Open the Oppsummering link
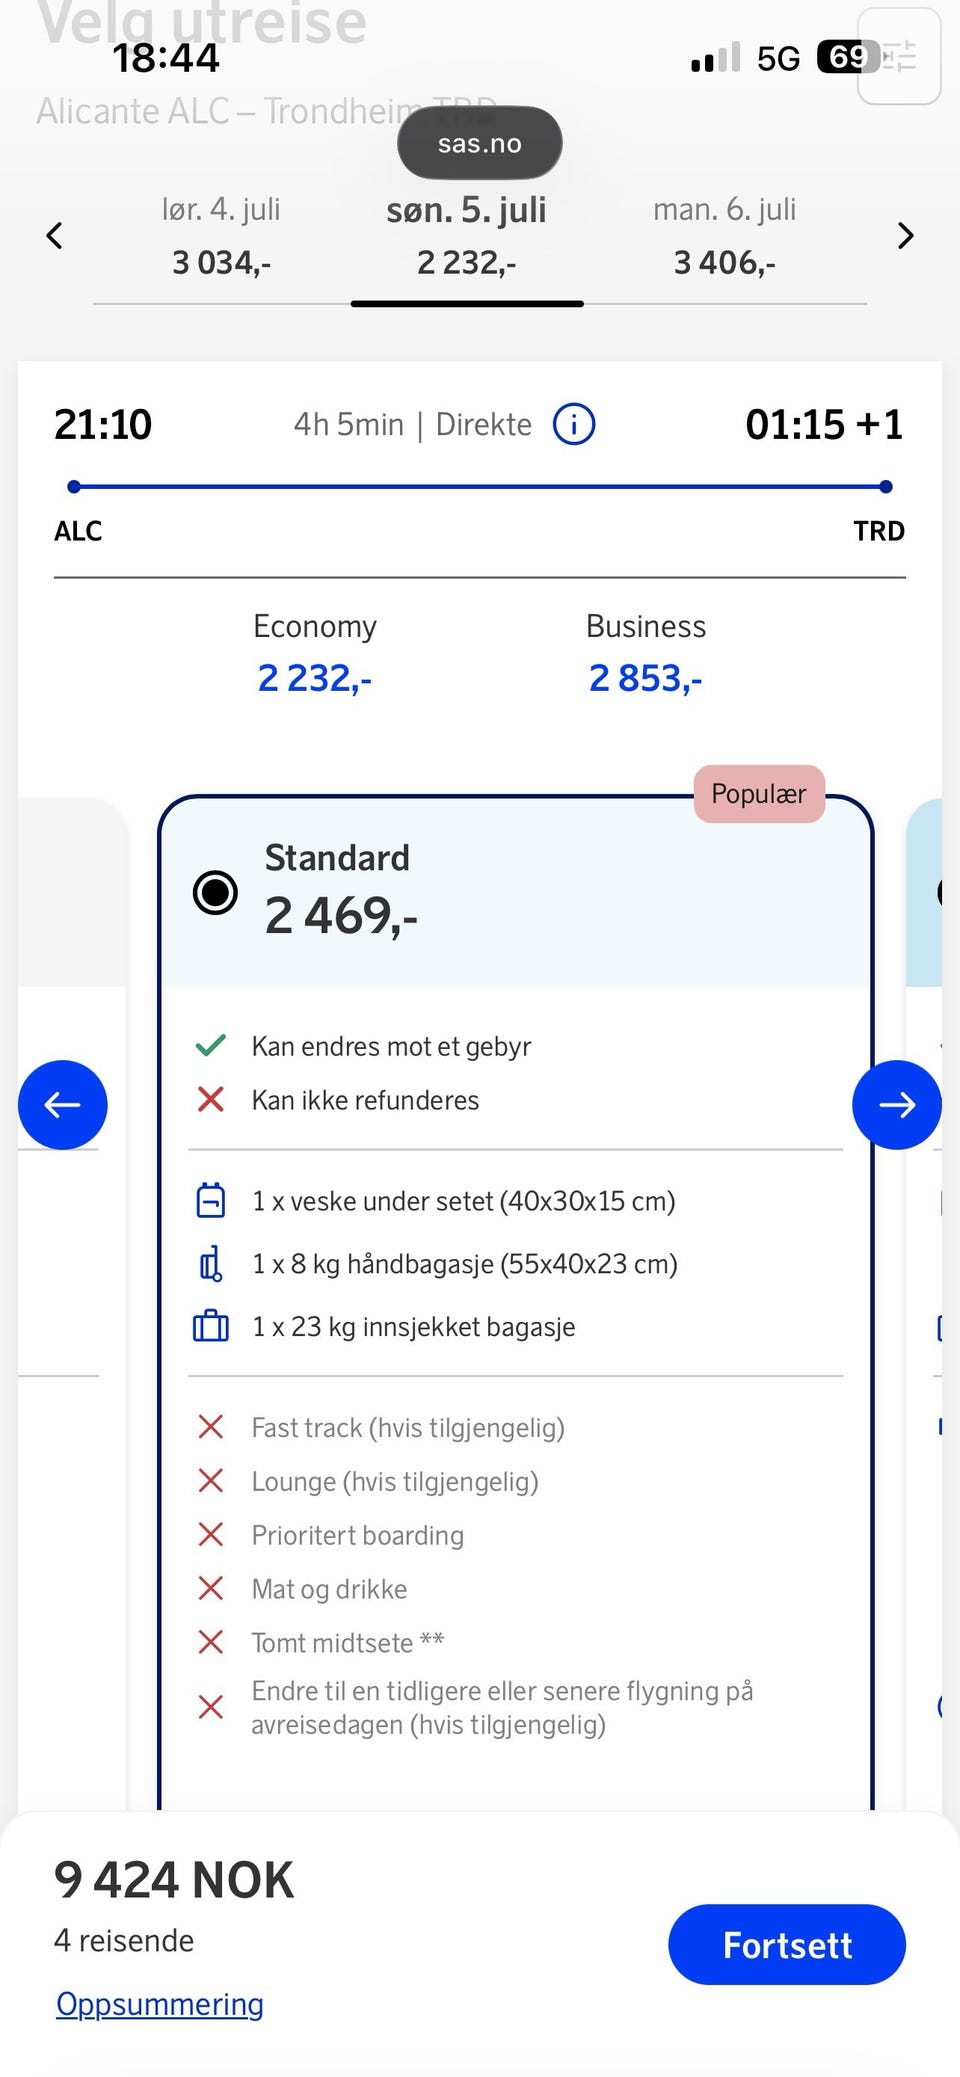960x2077 pixels. point(160,2004)
